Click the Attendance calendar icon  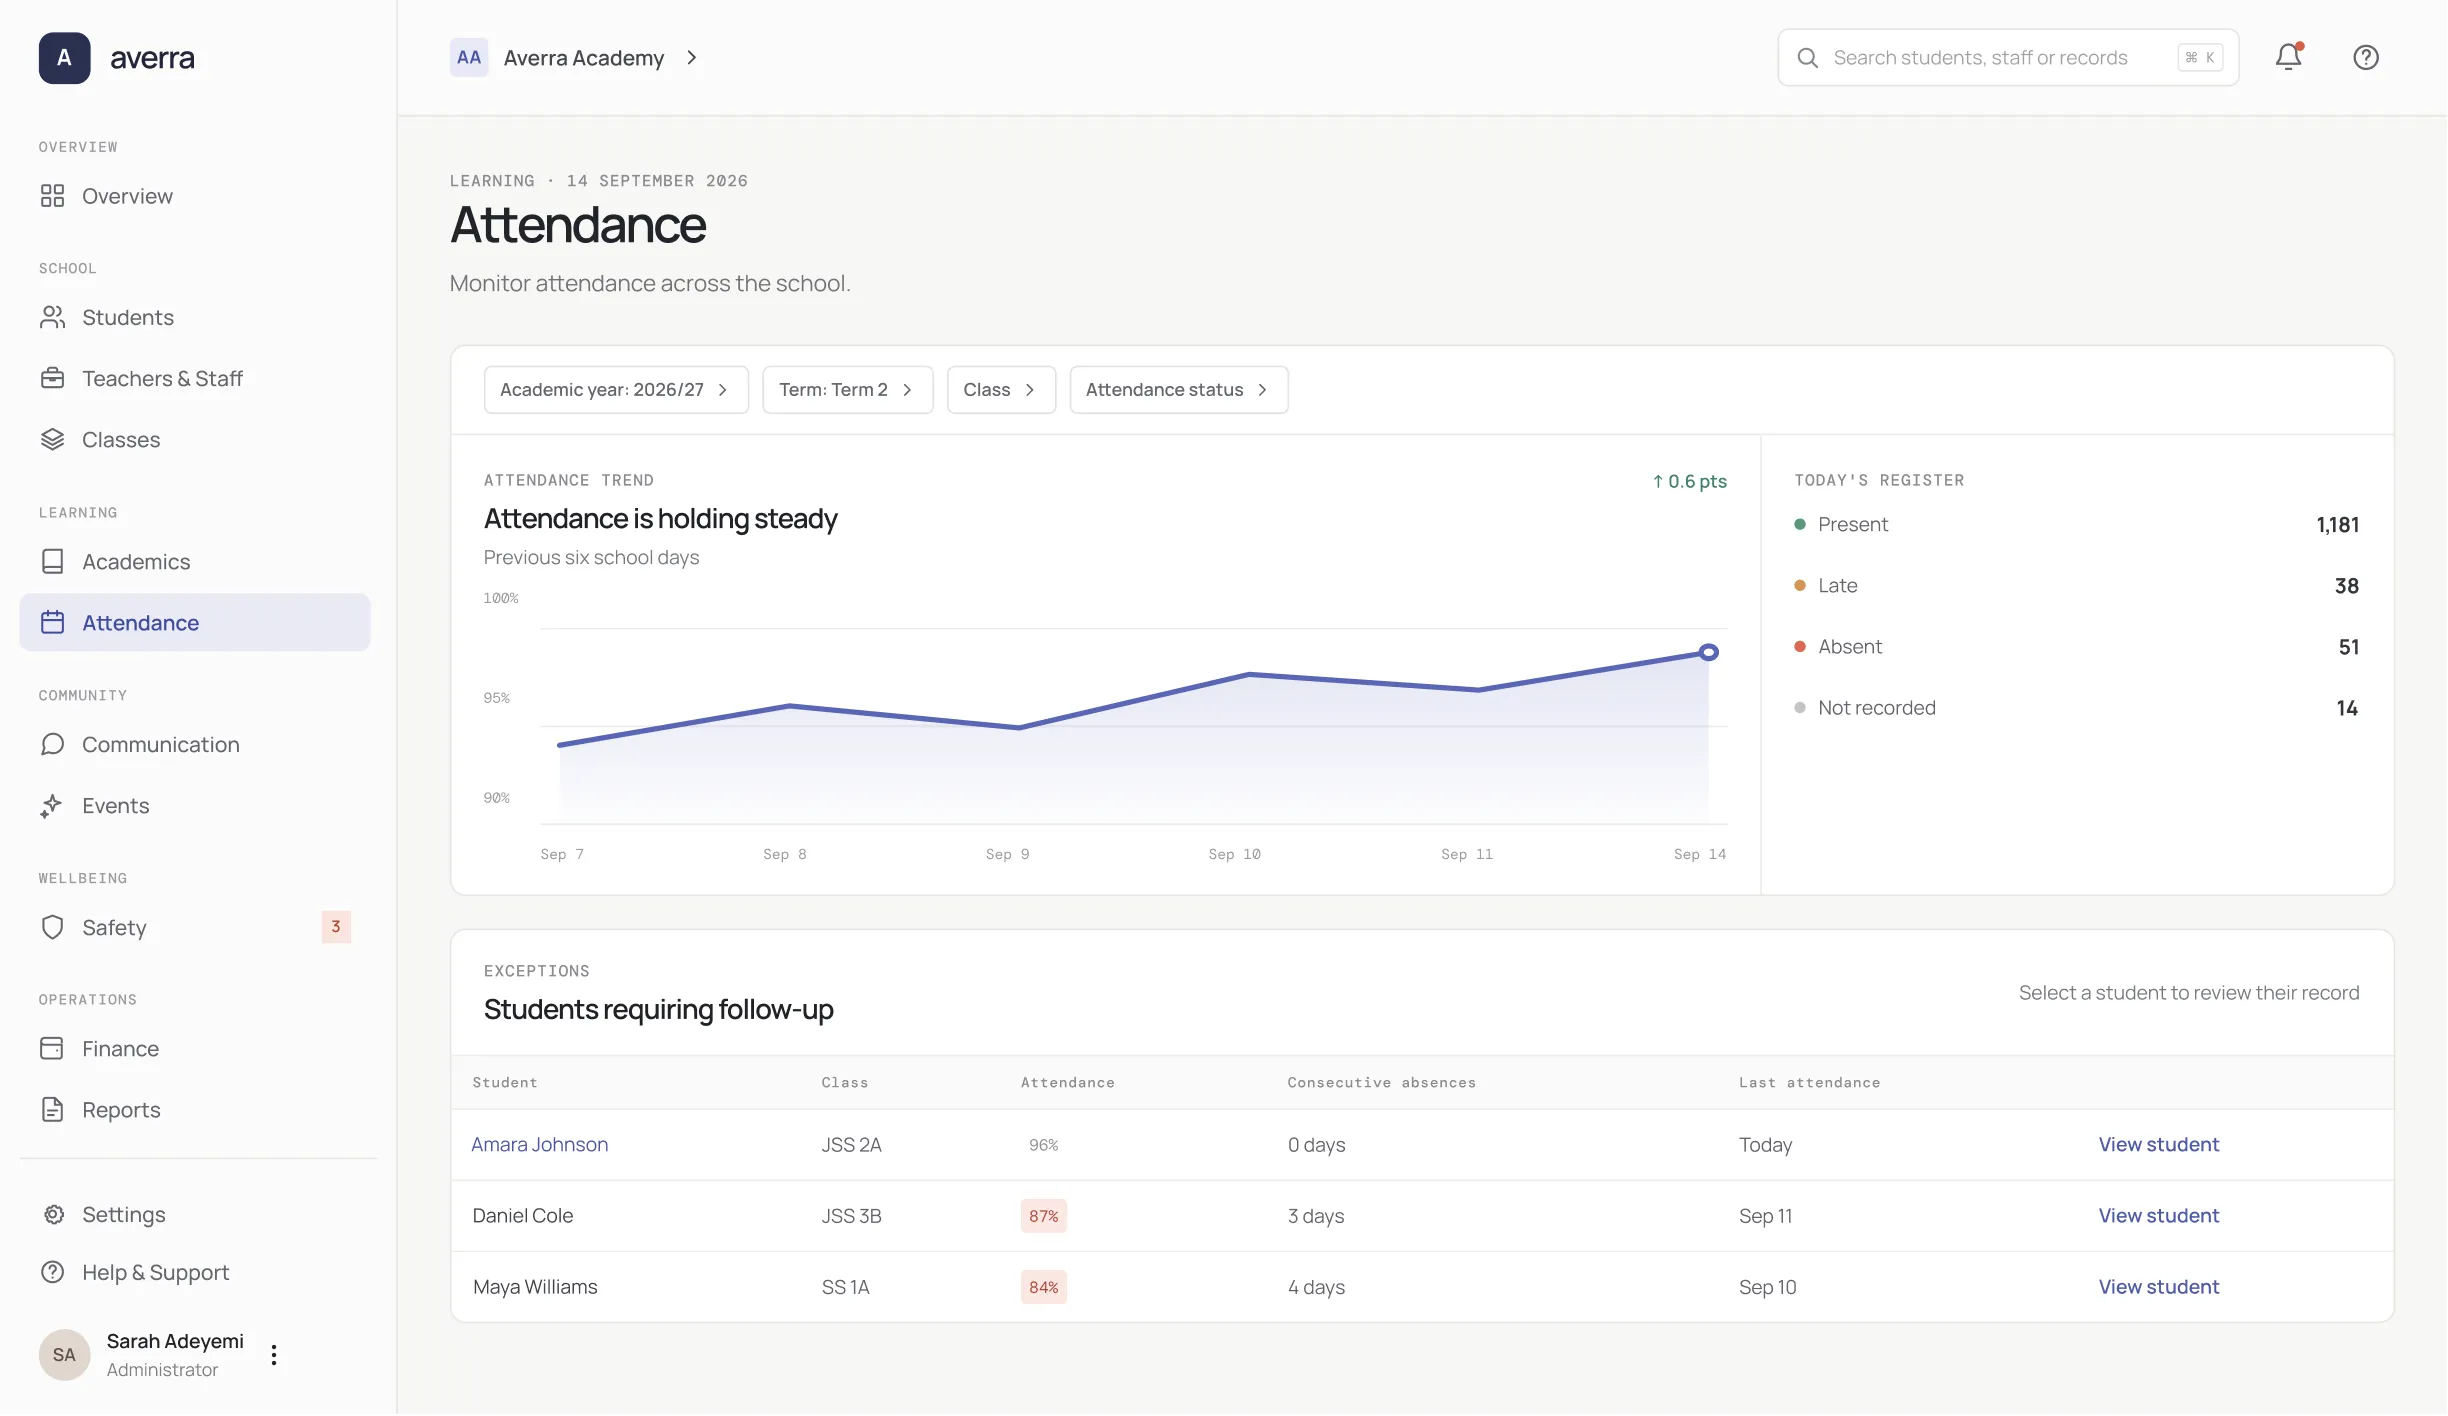click(52, 622)
